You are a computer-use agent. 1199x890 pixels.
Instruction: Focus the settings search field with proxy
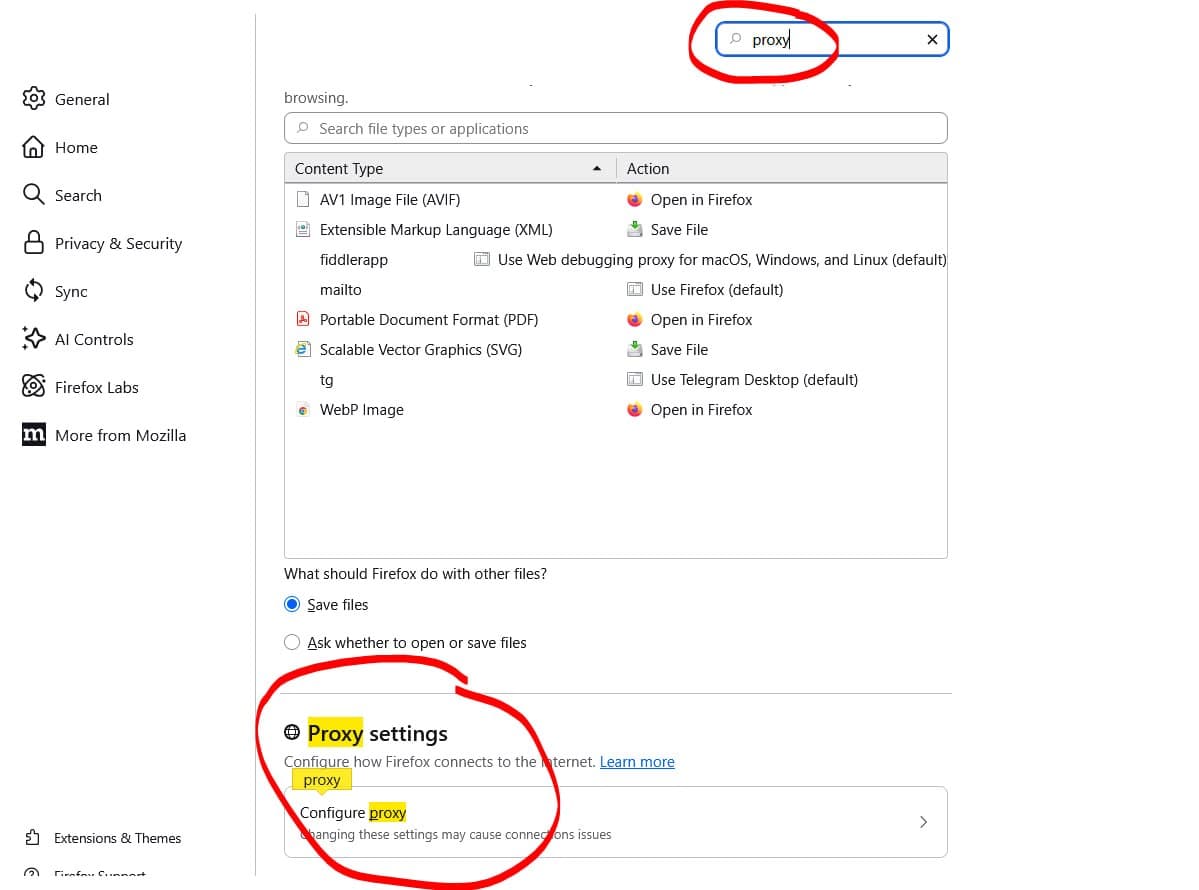[832, 39]
